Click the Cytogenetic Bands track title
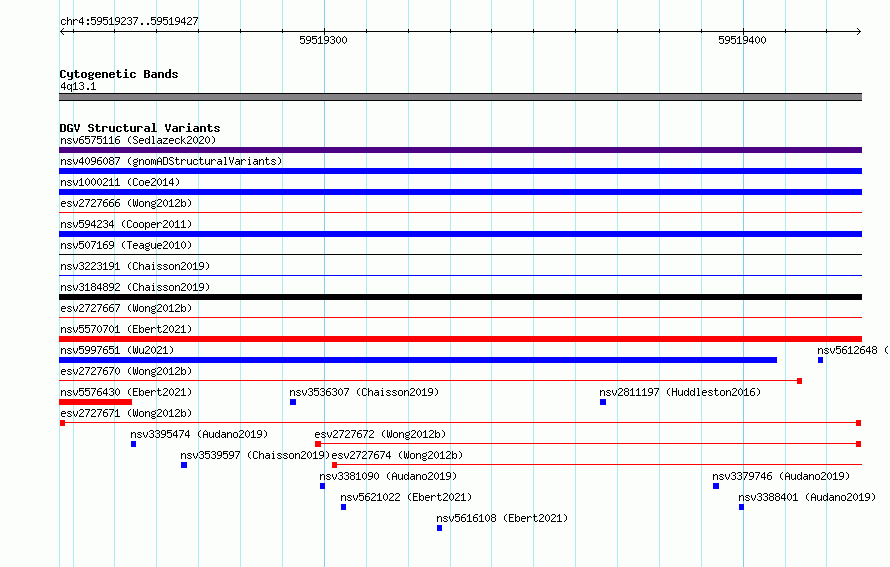 (119, 74)
